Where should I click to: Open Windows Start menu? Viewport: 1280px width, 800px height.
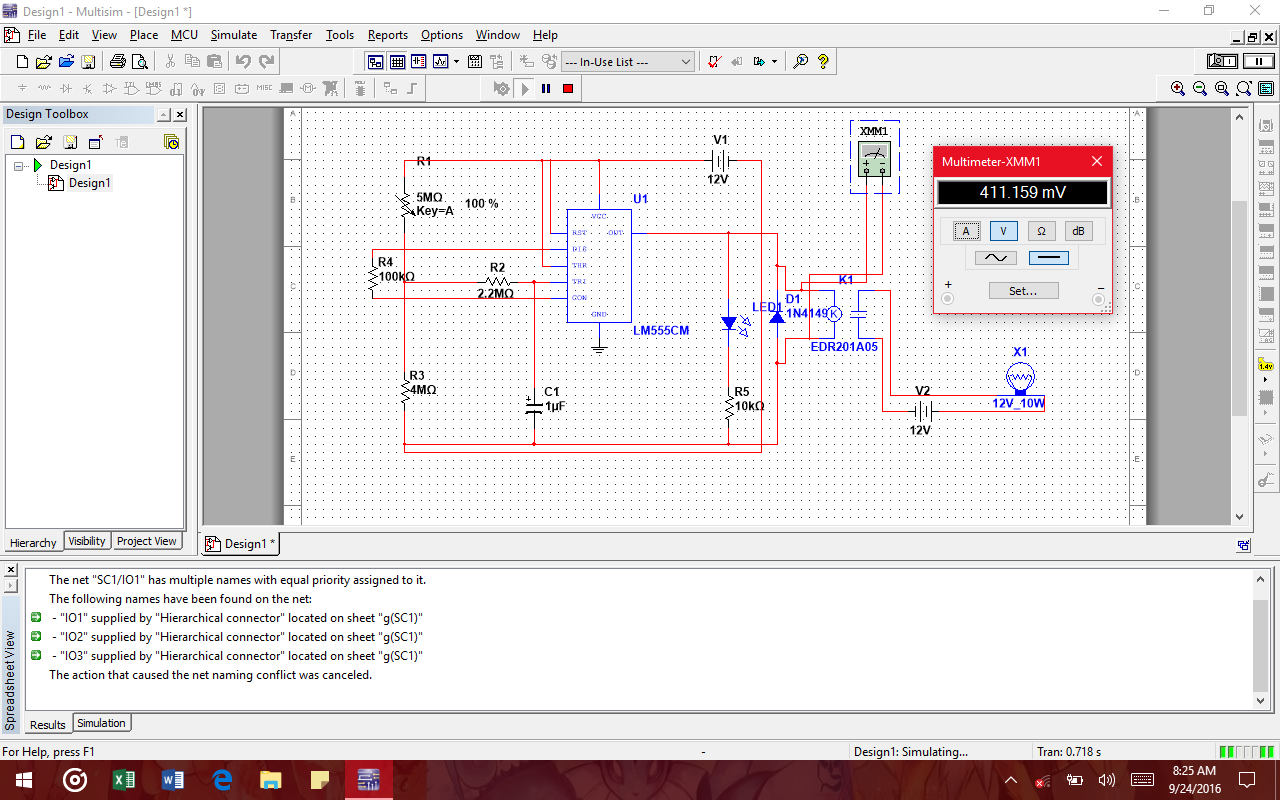tap(24, 780)
